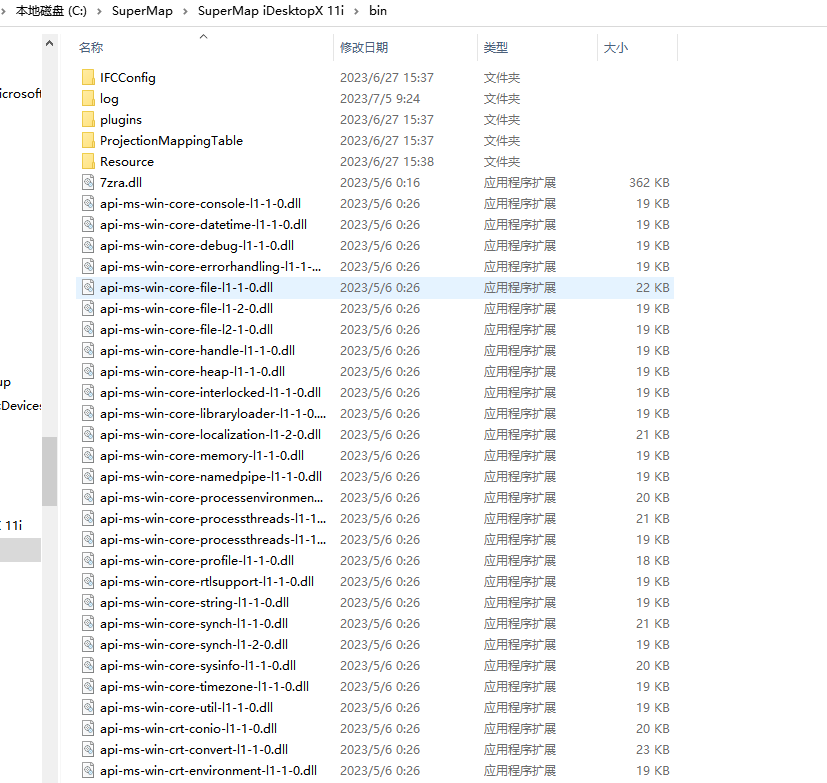Click the IFCConfig folder icon
Screen dimensions: 827x783
pos(88,78)
